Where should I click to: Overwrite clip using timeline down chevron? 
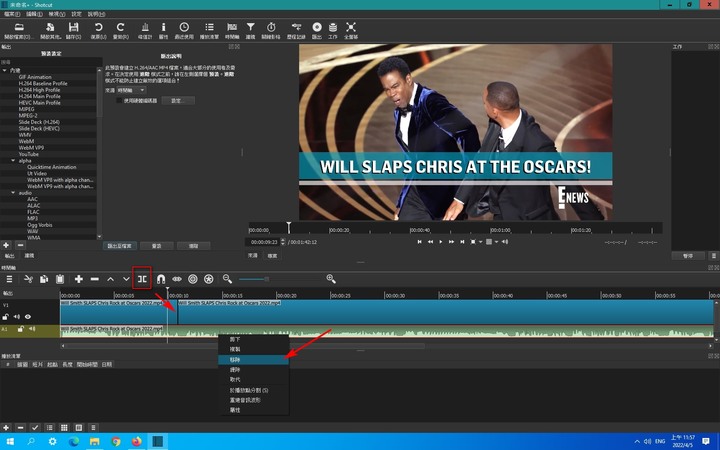click(126, 279)
